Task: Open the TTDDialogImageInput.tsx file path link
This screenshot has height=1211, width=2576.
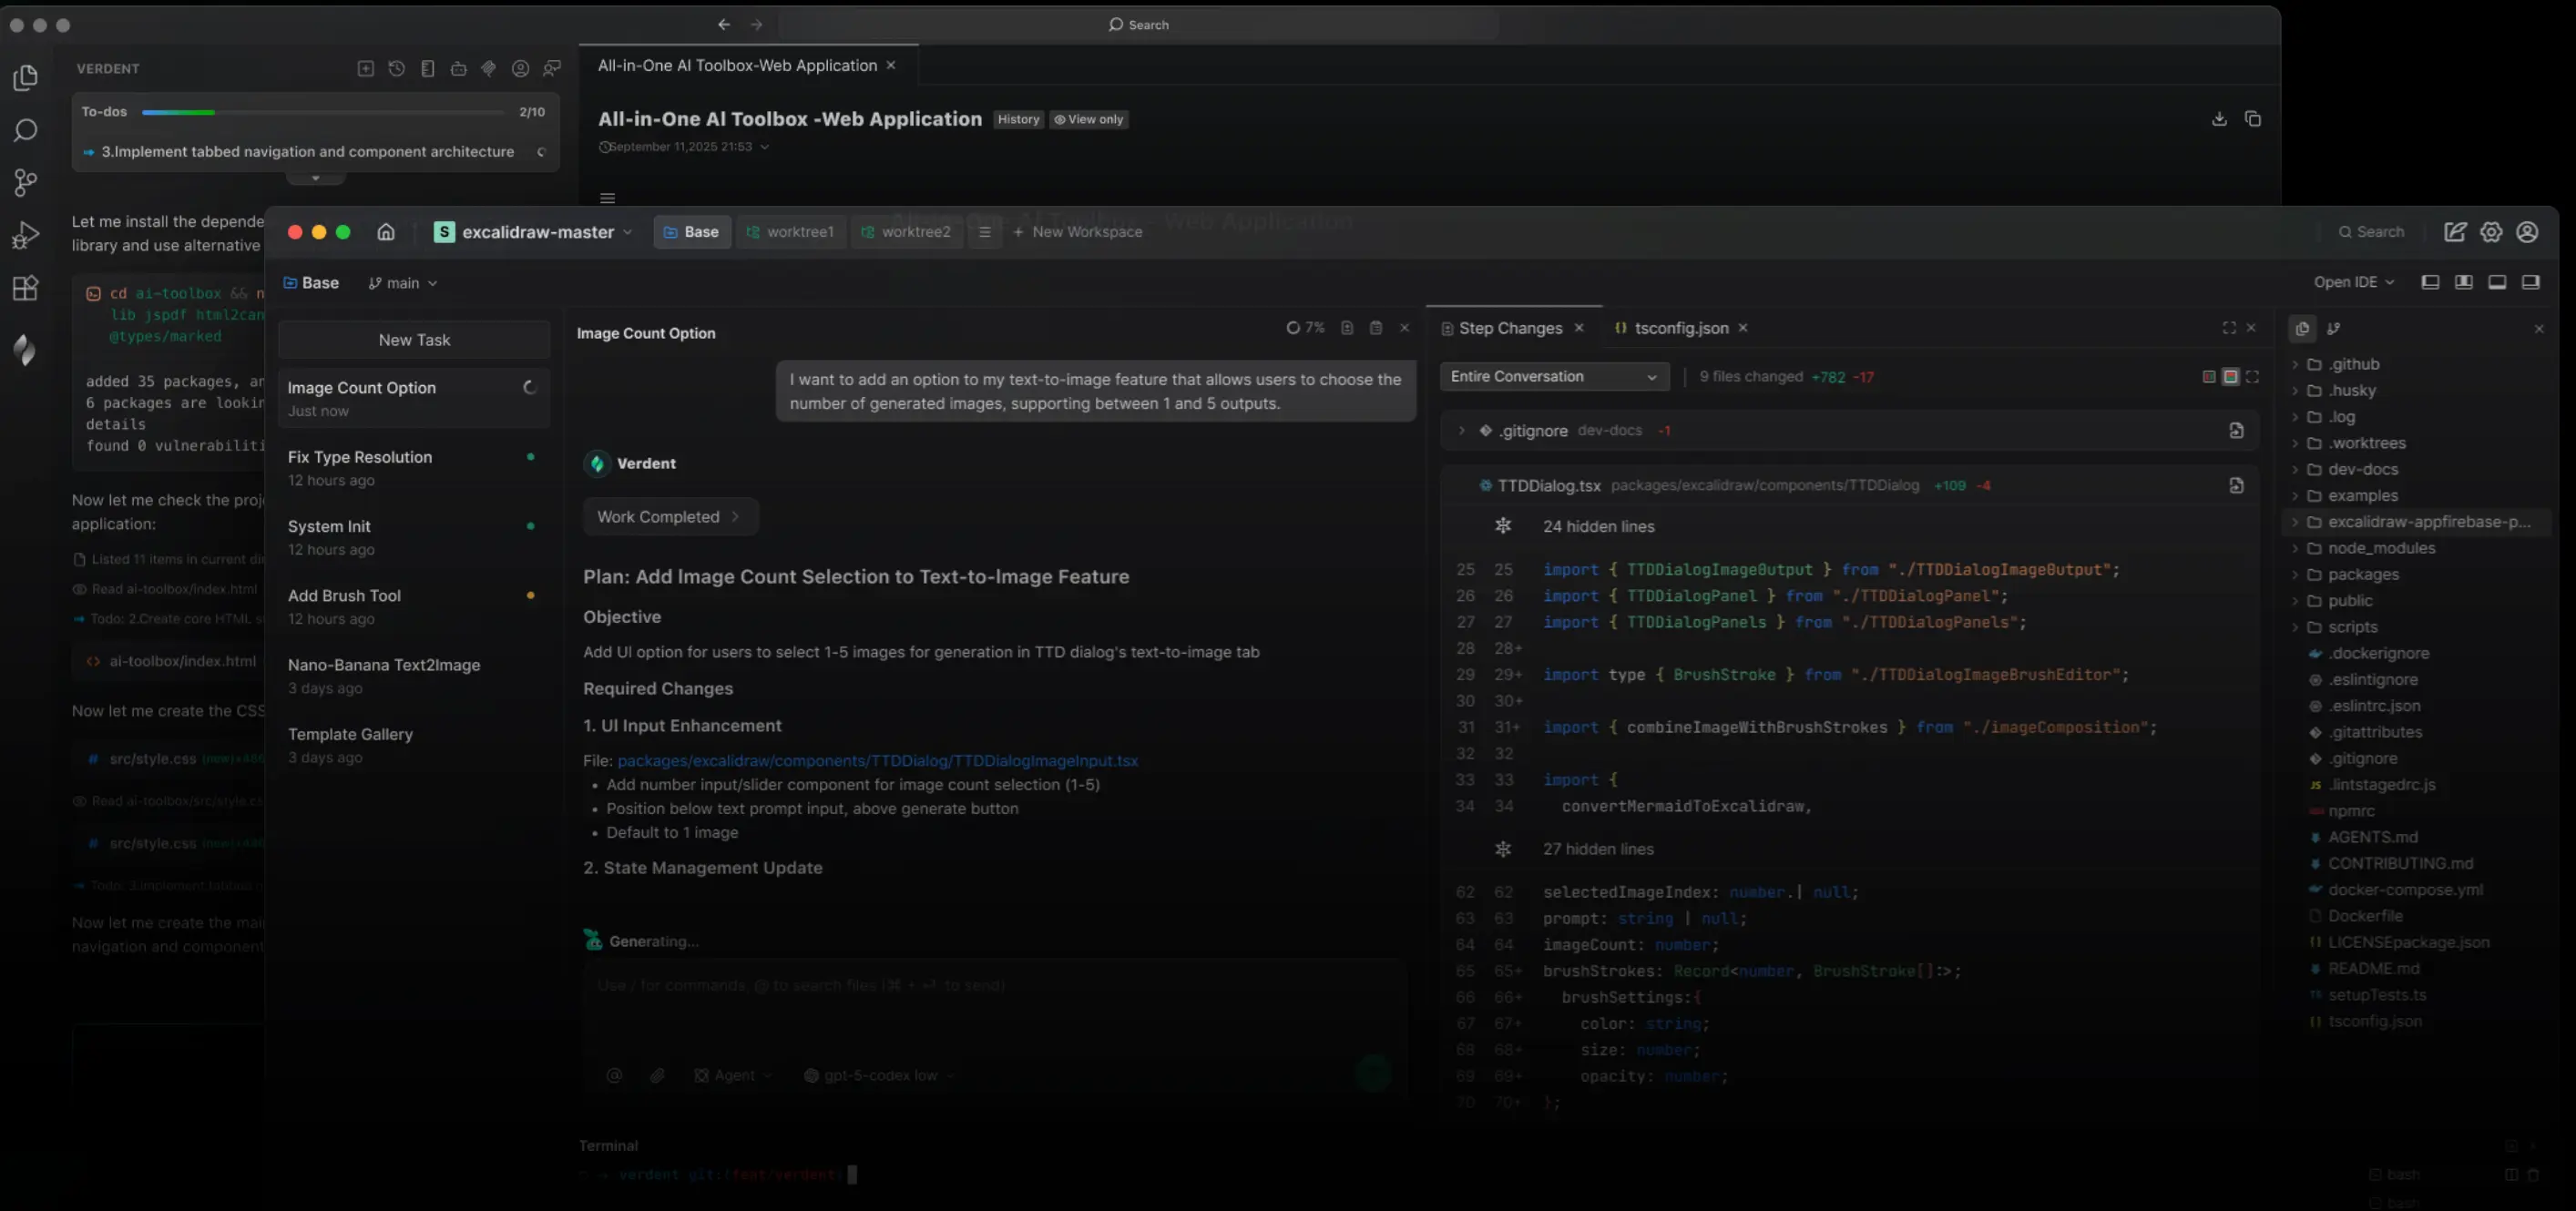Action: pos(877,761)
